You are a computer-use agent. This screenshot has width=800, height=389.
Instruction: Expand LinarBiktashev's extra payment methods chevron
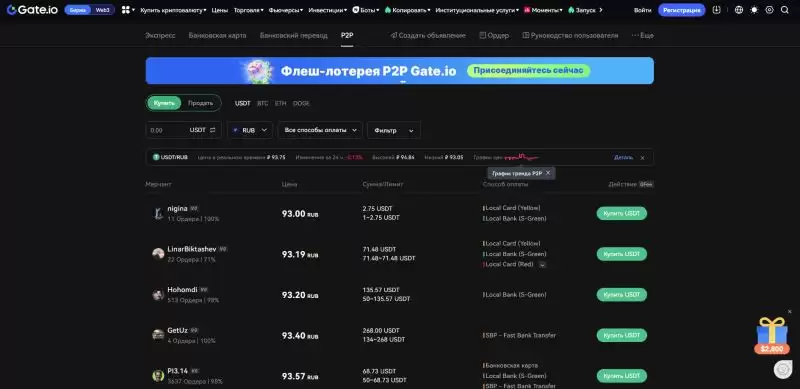[542, 264]
